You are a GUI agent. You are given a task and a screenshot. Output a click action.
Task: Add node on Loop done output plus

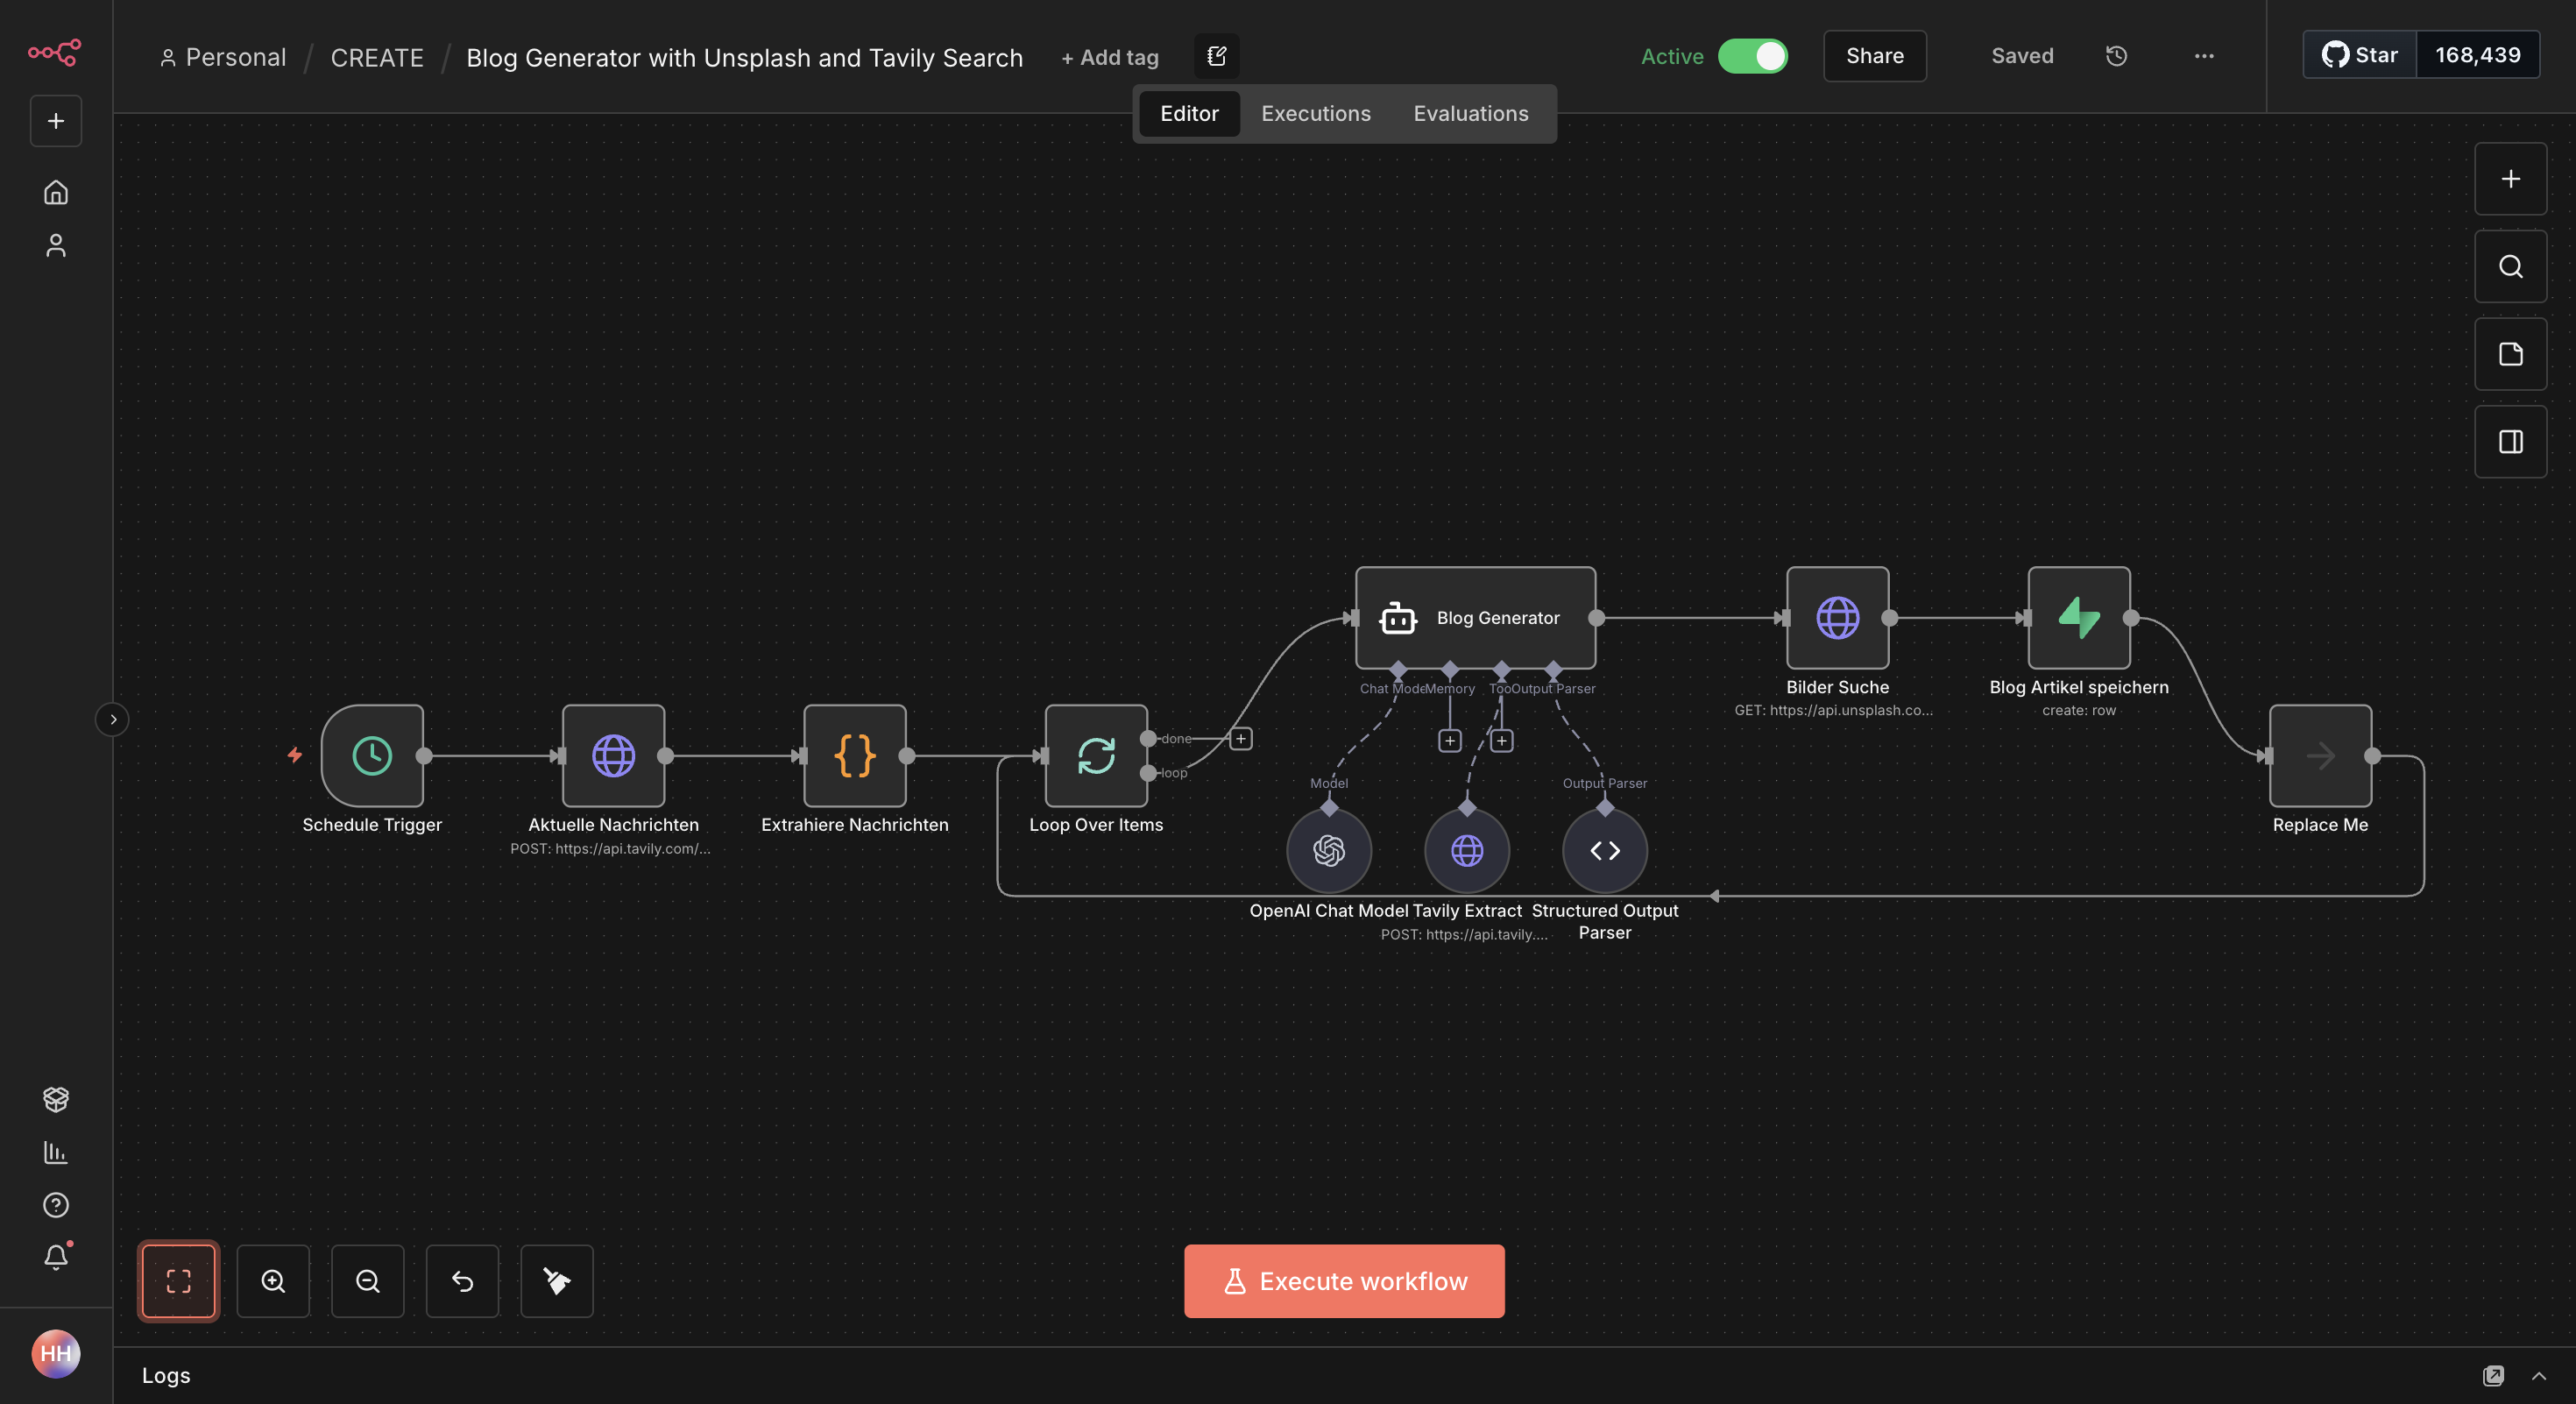(1240, 739)
